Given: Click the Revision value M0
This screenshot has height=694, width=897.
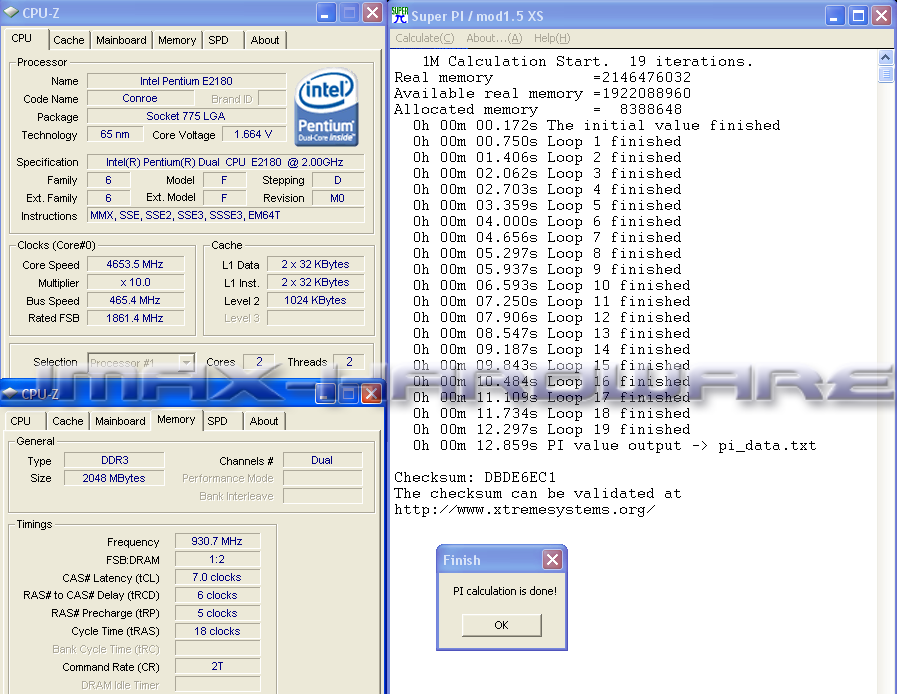Looking at the screenshot, I should point(338,198).
